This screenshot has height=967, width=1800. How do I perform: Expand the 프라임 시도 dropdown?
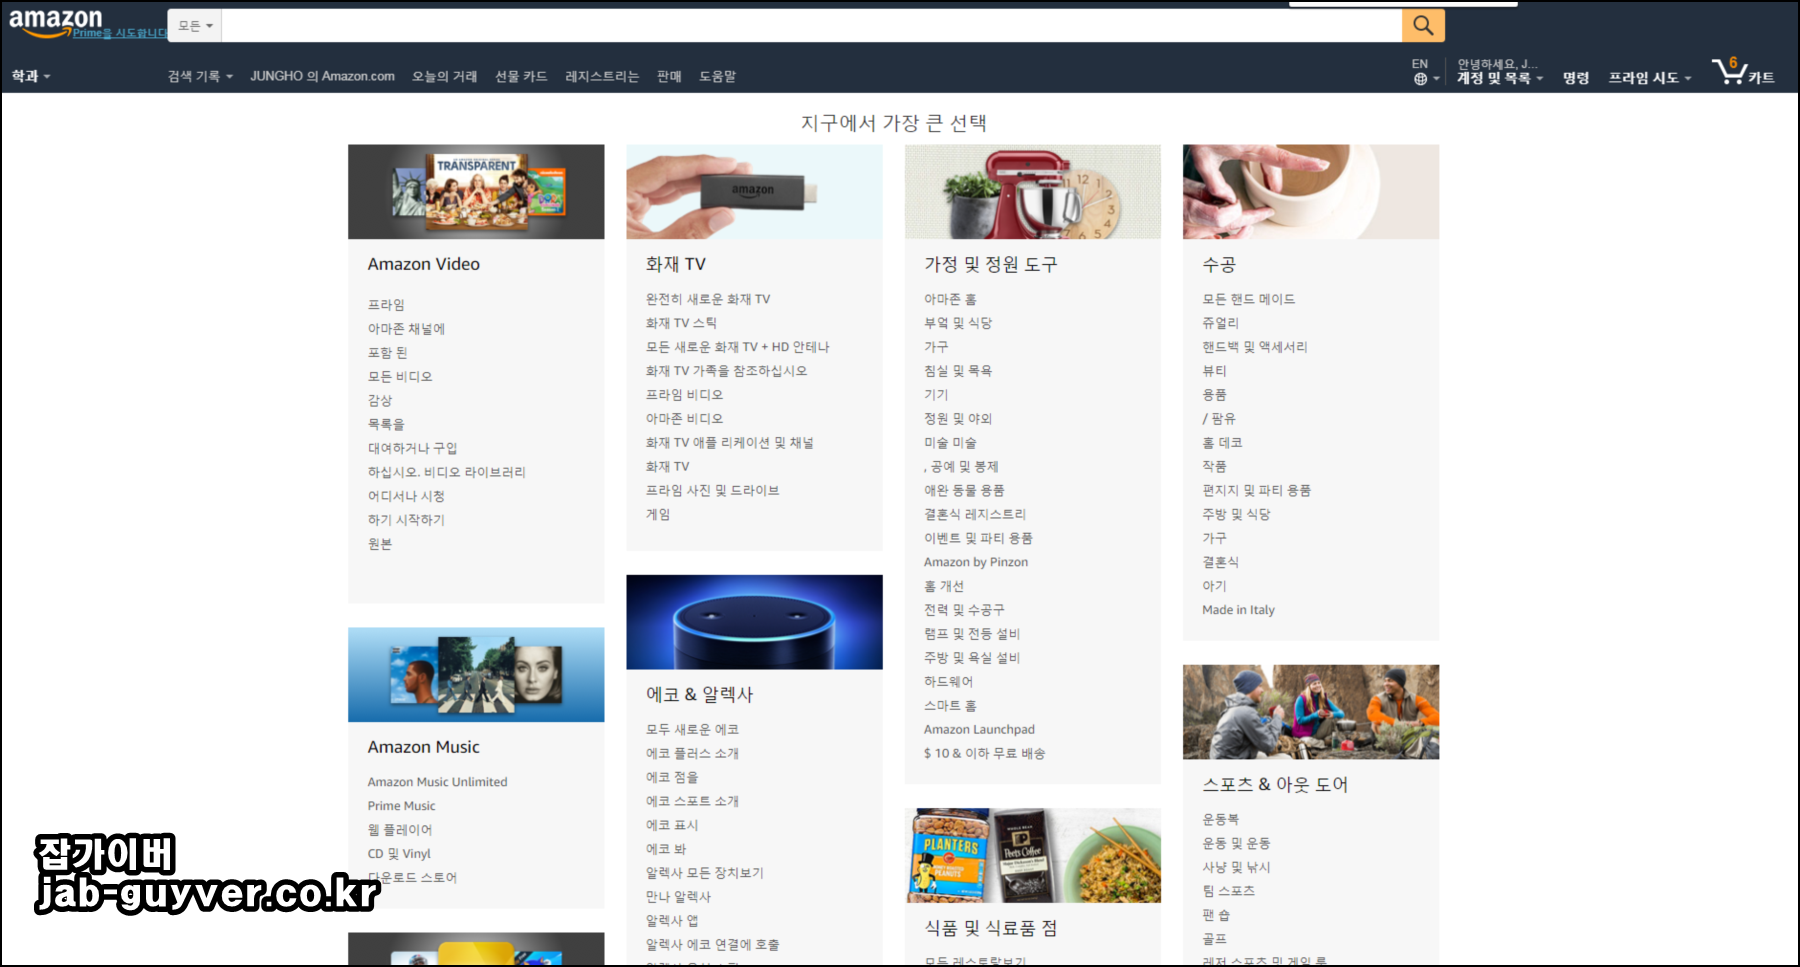(x=1649, y=78)
